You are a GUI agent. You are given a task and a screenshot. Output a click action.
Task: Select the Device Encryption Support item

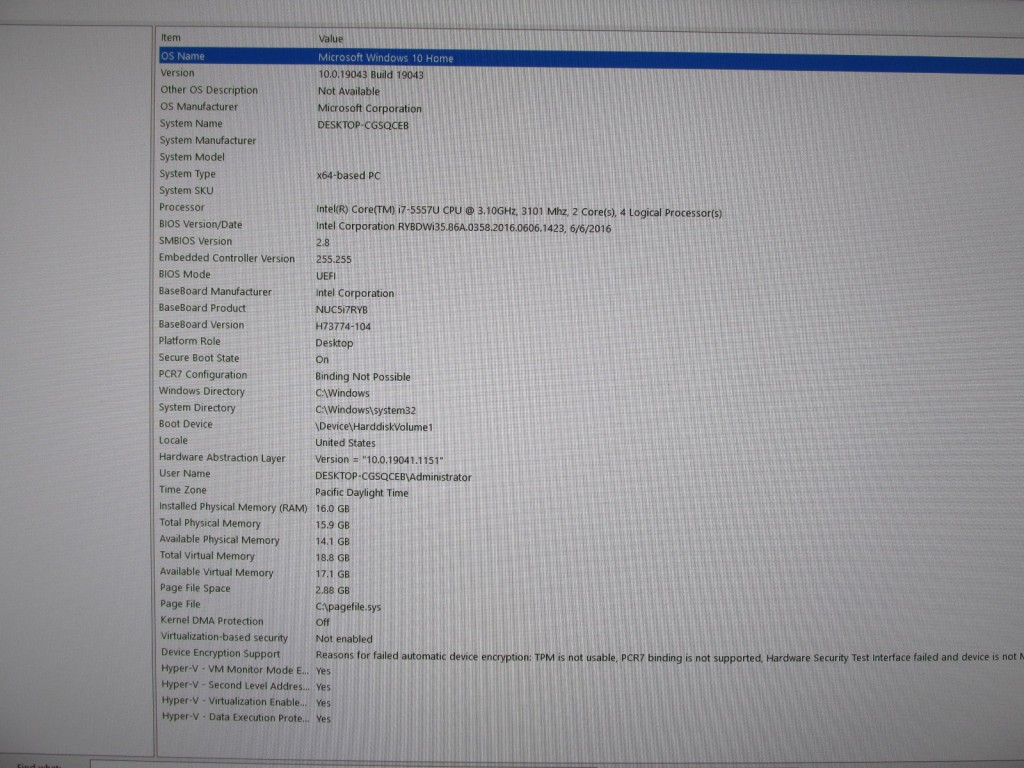click(221, 653)
